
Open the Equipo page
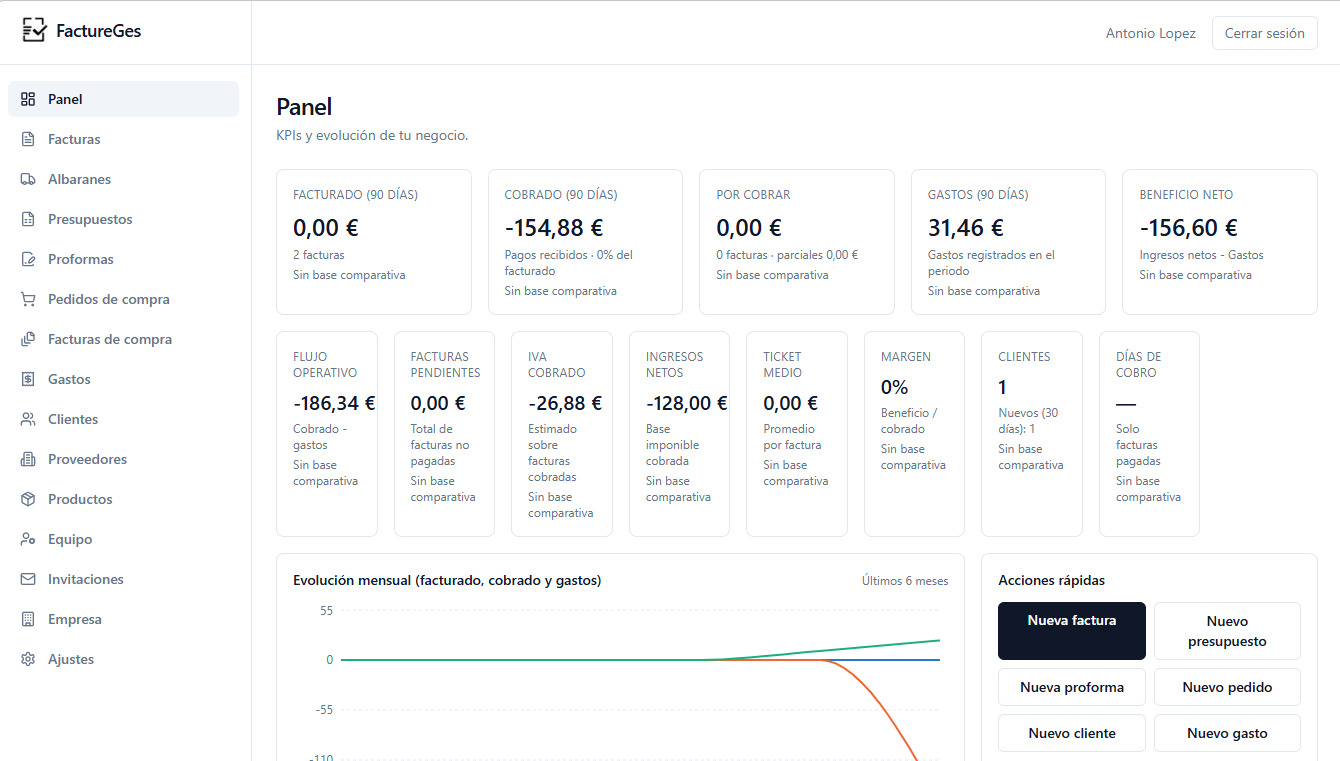point(123,539)
